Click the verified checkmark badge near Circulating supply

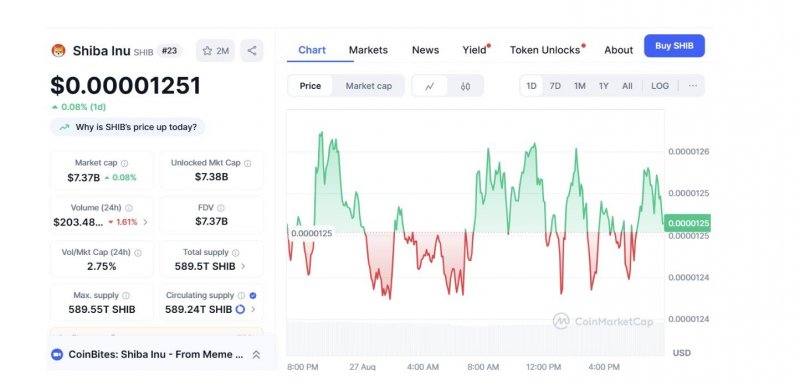[253, 295]
